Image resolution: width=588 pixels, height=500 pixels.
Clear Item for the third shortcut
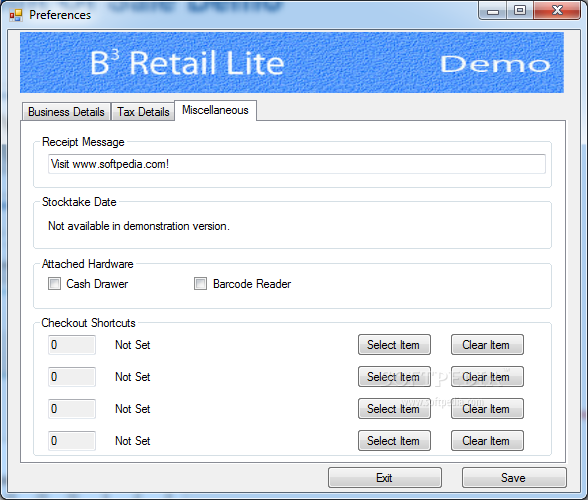(487, 408)
